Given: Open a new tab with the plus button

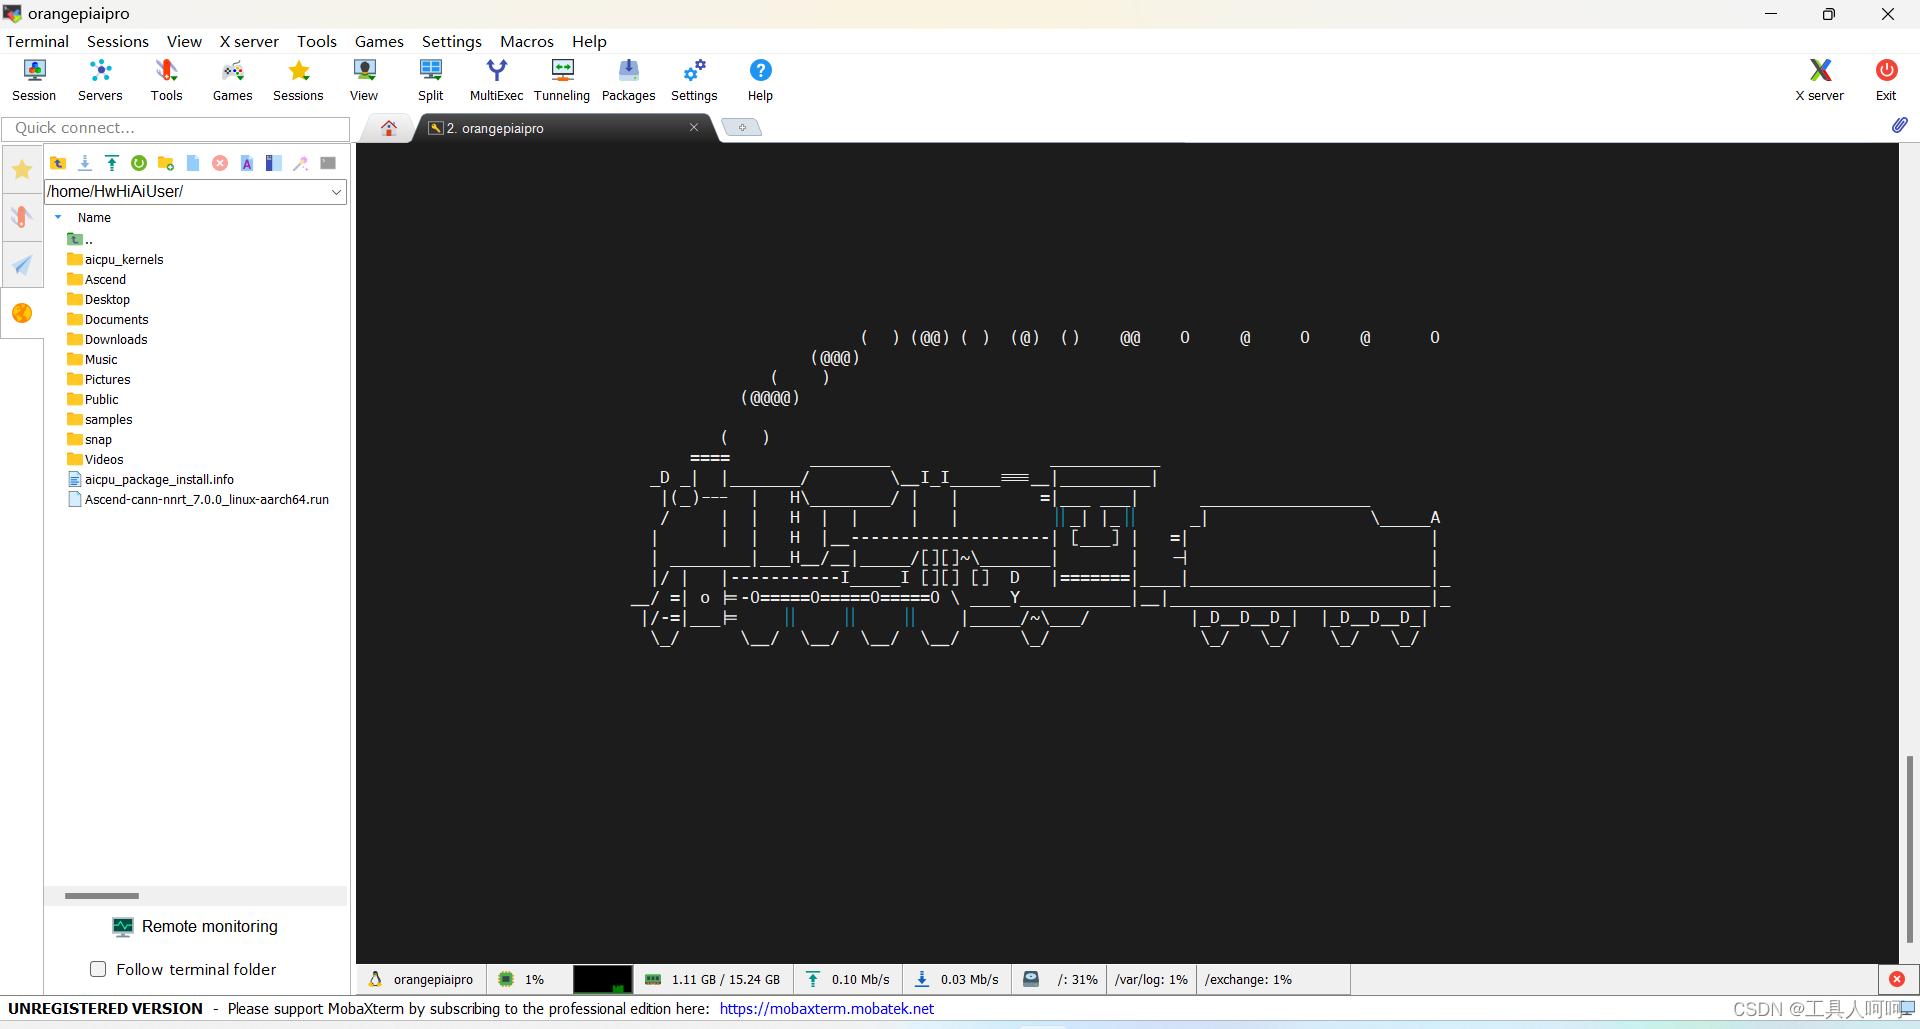Looking at the screenshot, I should tap(741, 127).
